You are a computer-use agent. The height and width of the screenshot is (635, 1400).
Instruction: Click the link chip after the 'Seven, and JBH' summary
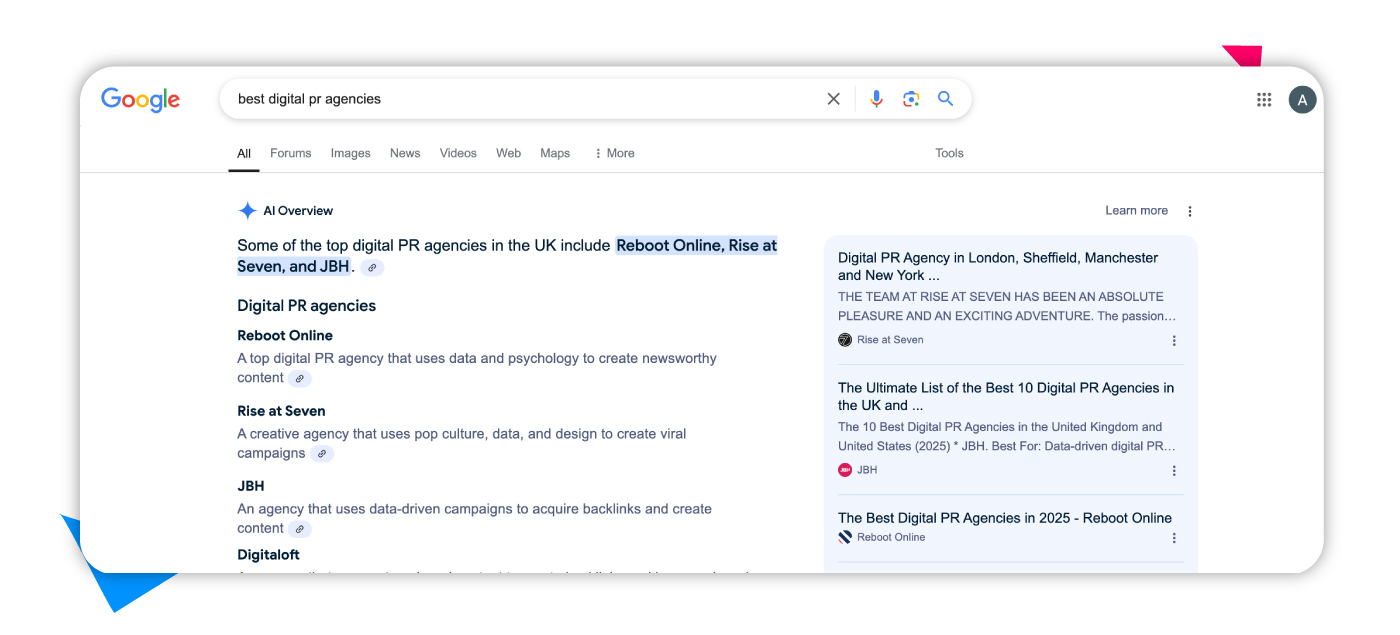pos(372,268)
